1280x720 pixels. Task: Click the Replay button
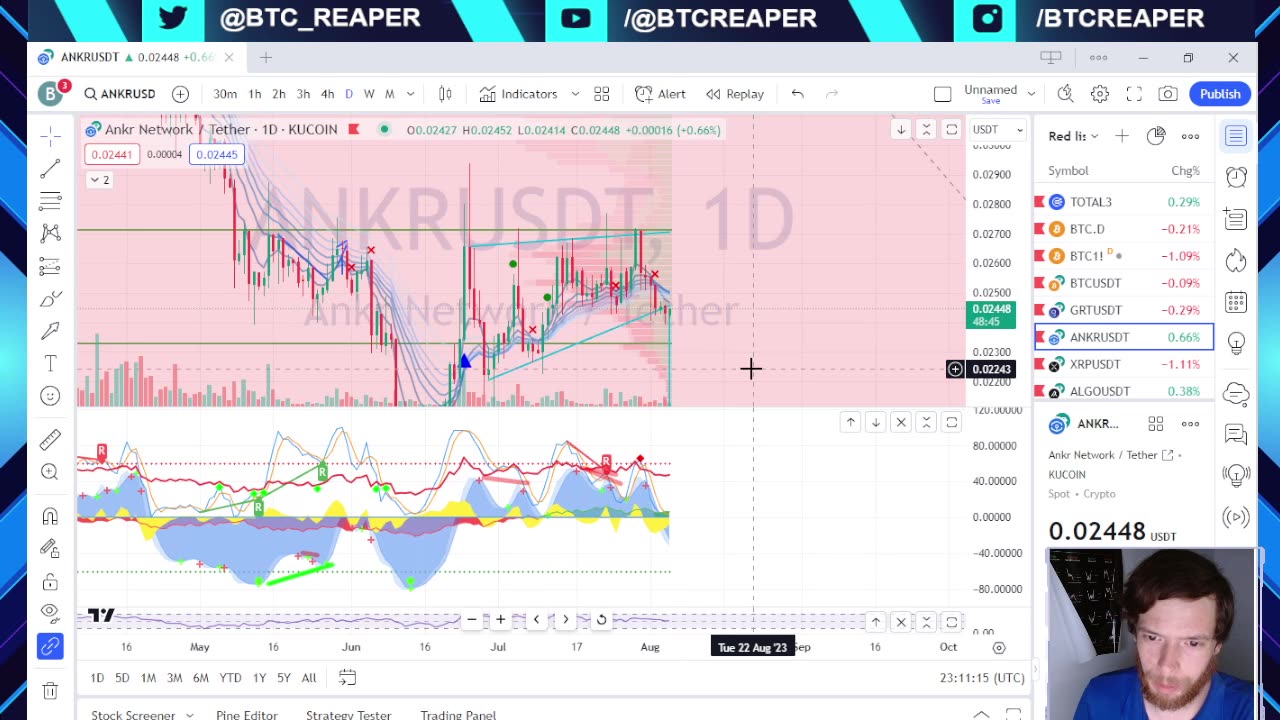(x=735, y=94)
